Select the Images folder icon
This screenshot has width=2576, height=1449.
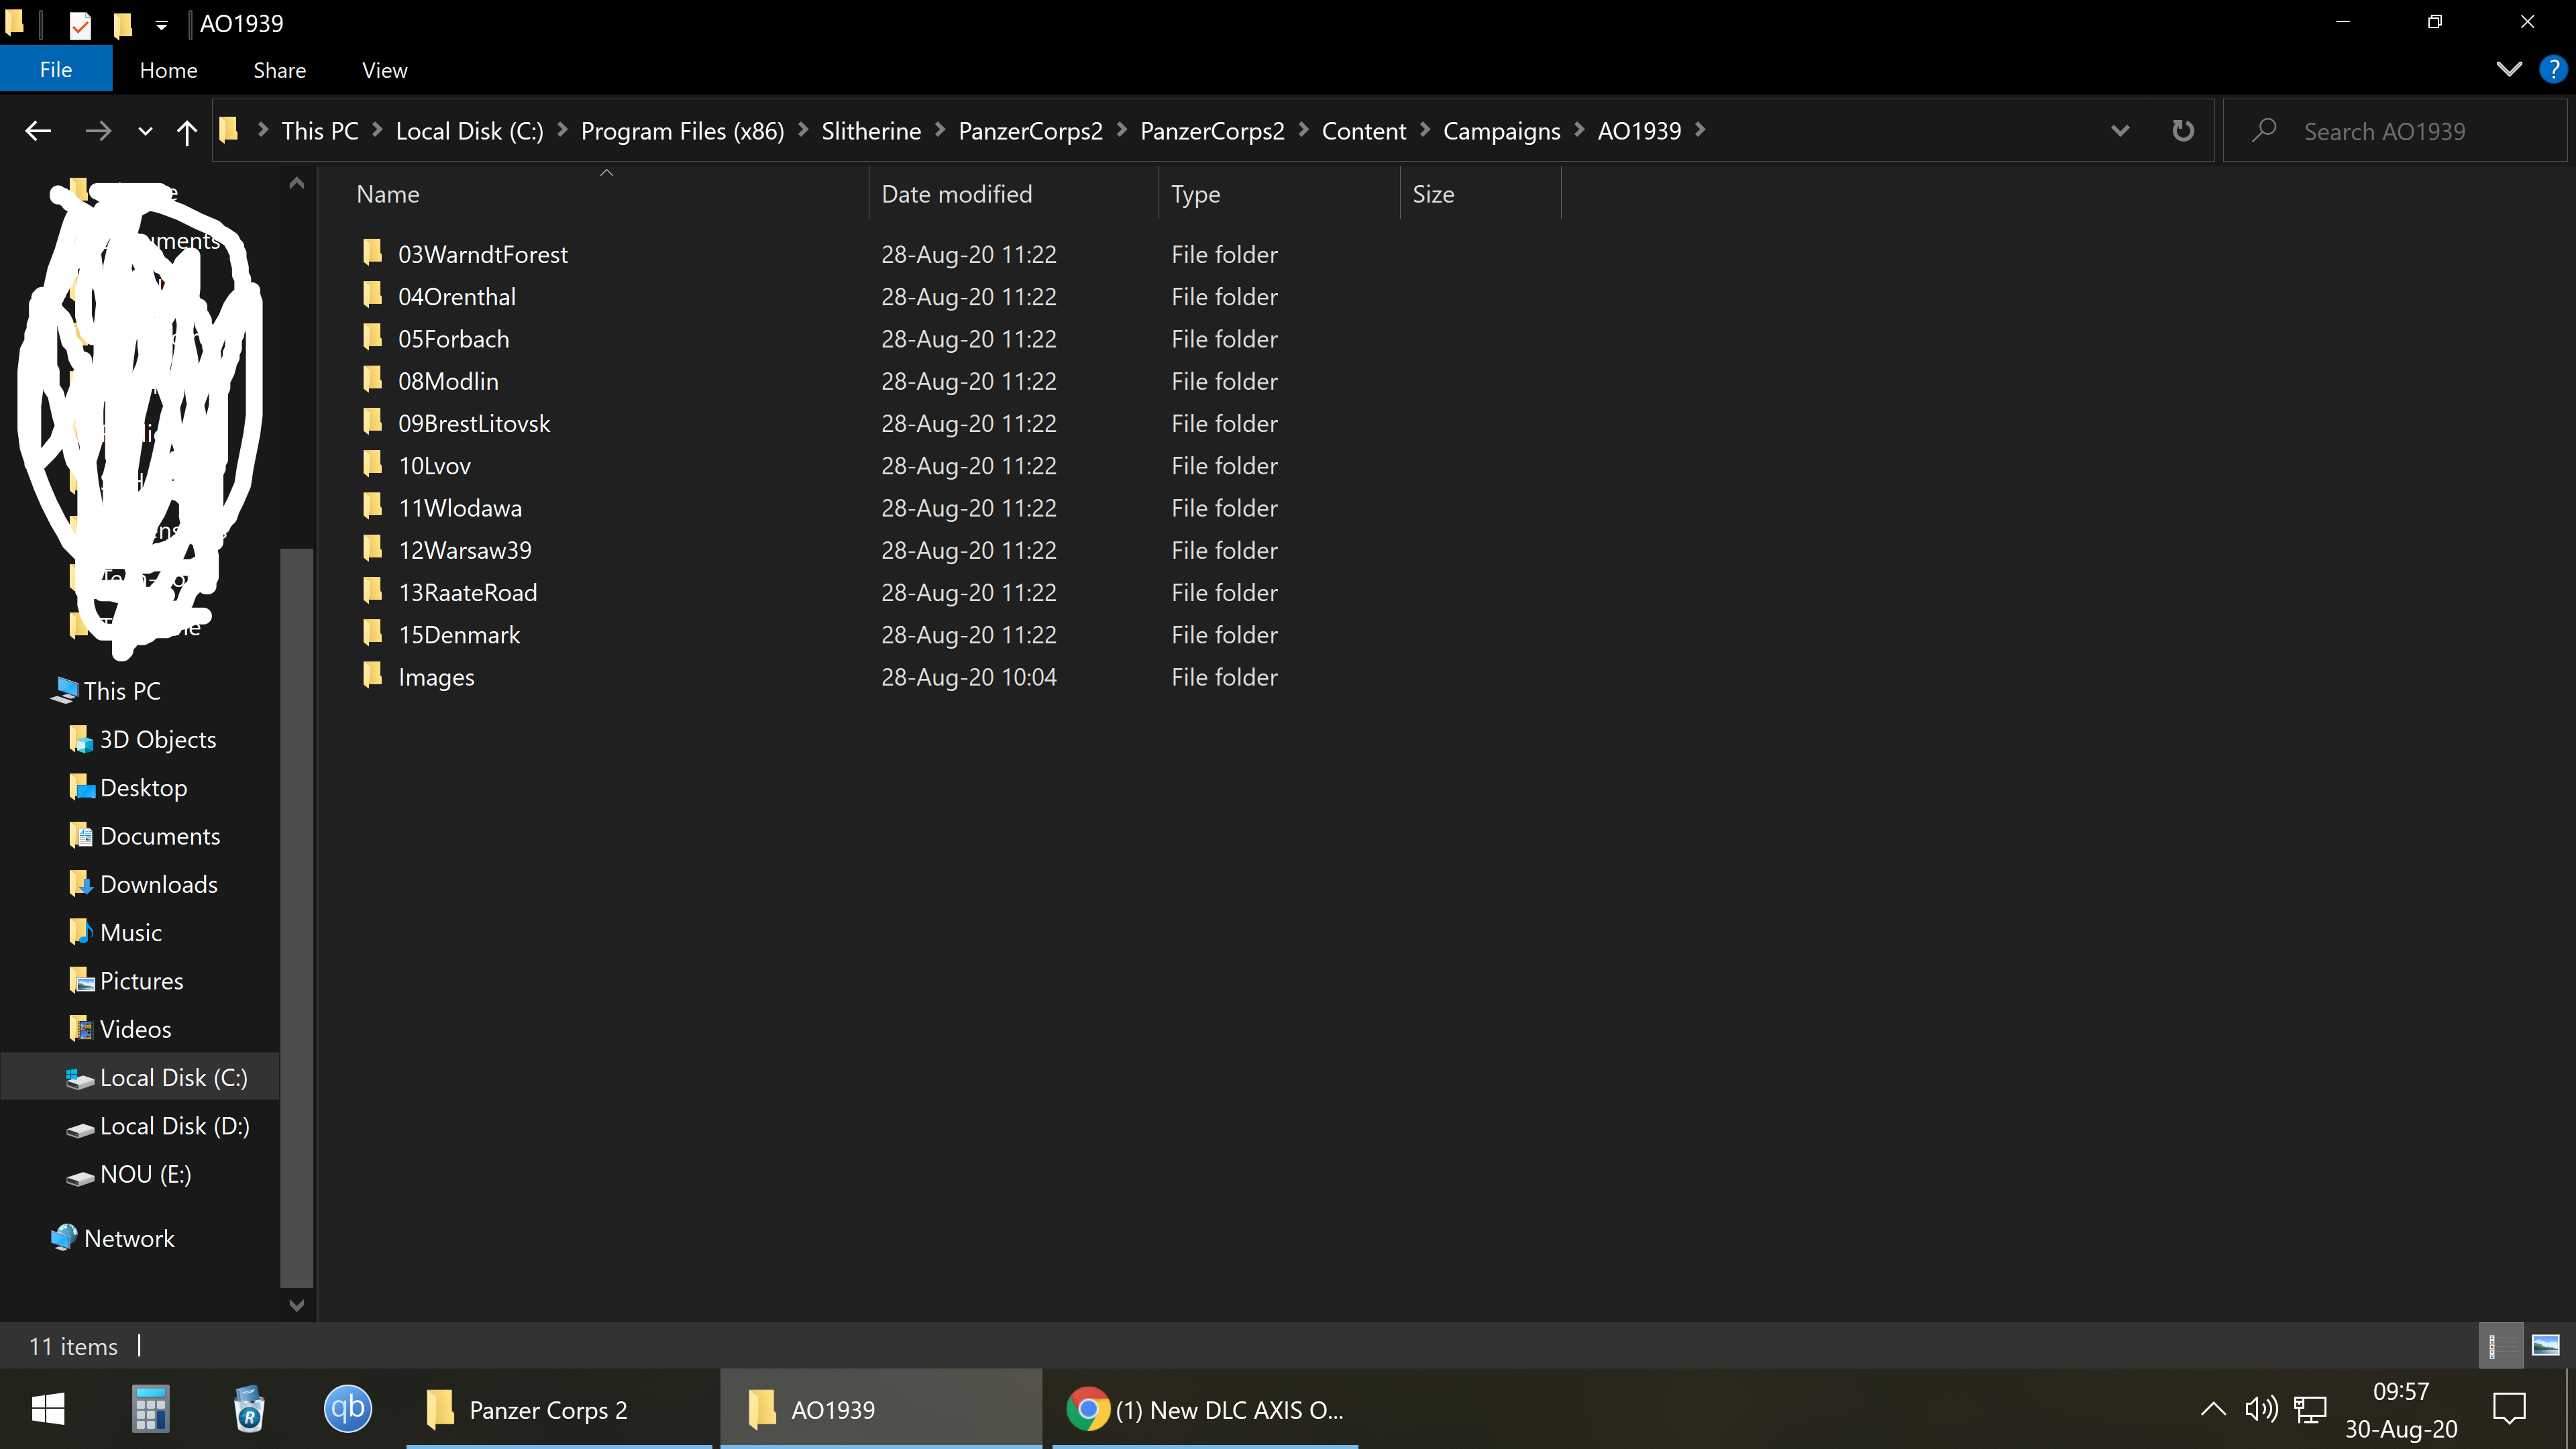[x=372, y=675]
